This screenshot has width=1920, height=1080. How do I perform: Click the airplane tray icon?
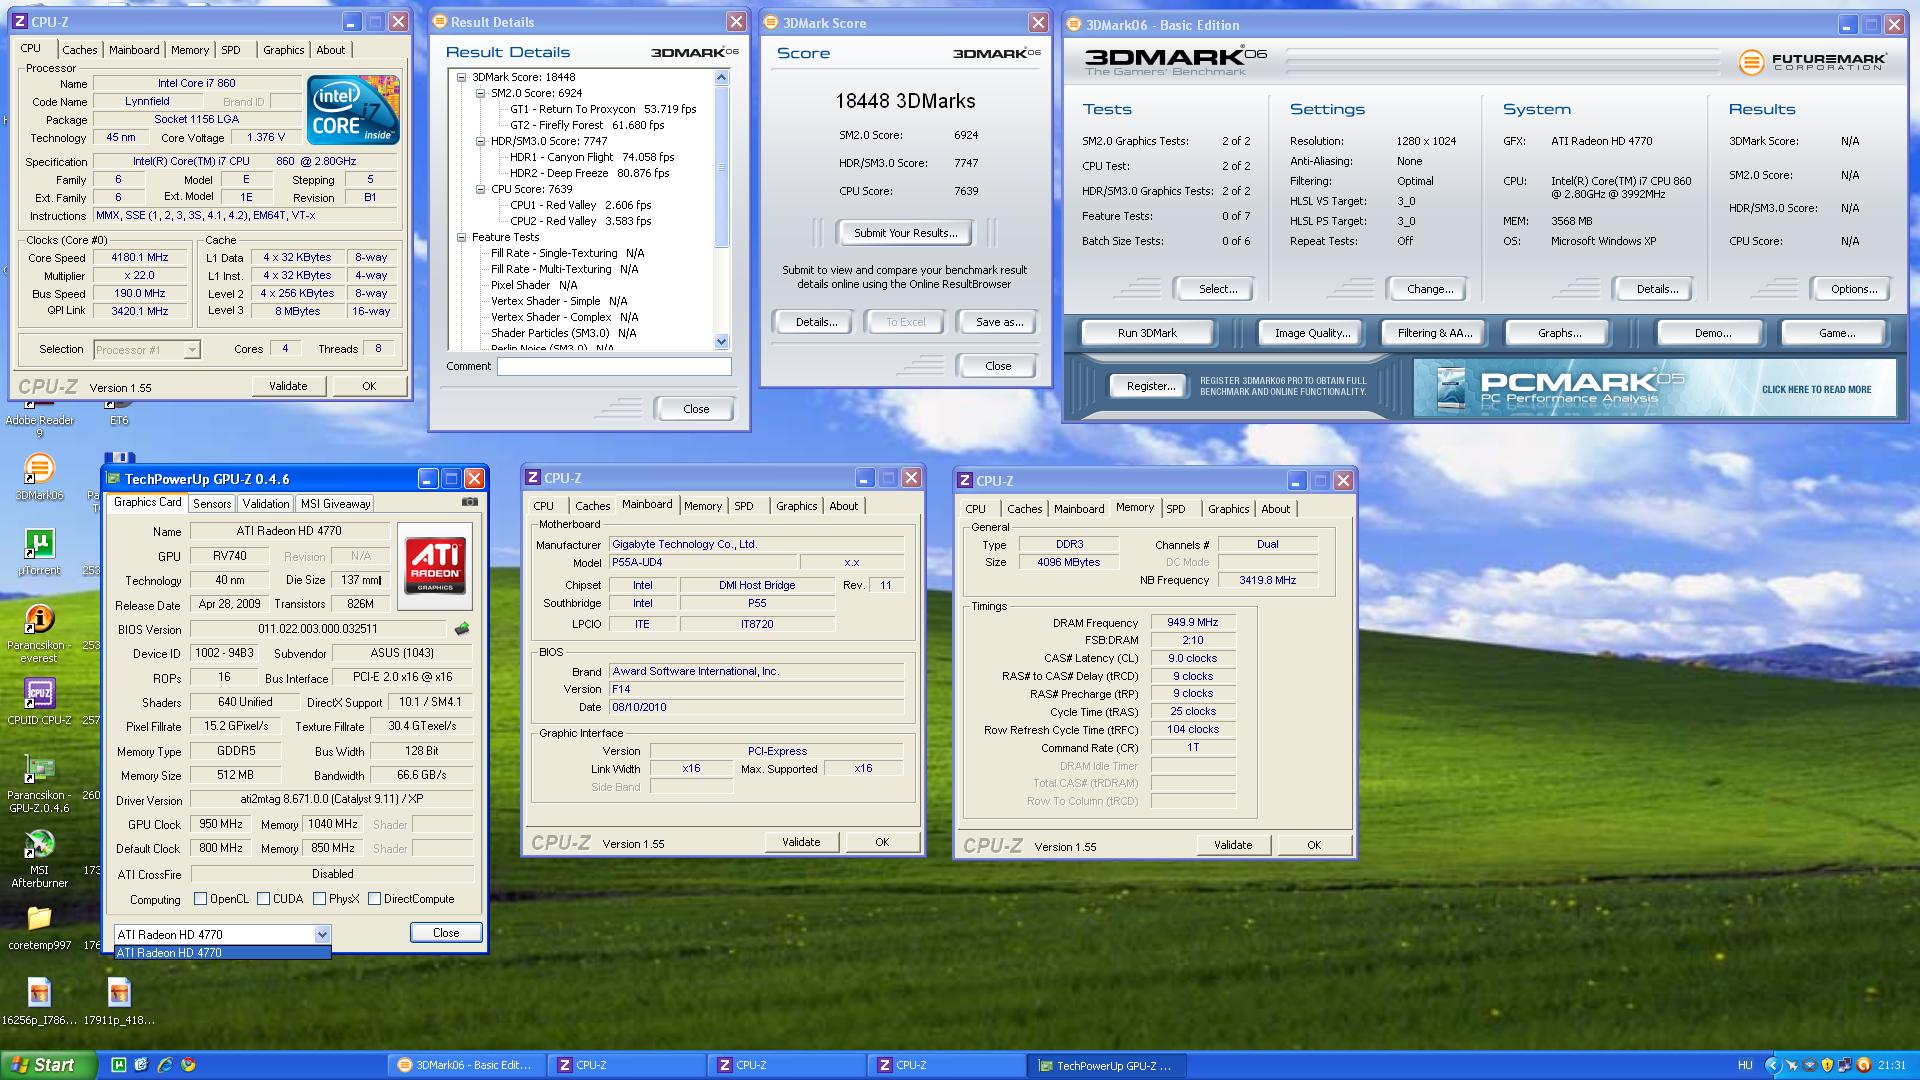(1791, 1065)
